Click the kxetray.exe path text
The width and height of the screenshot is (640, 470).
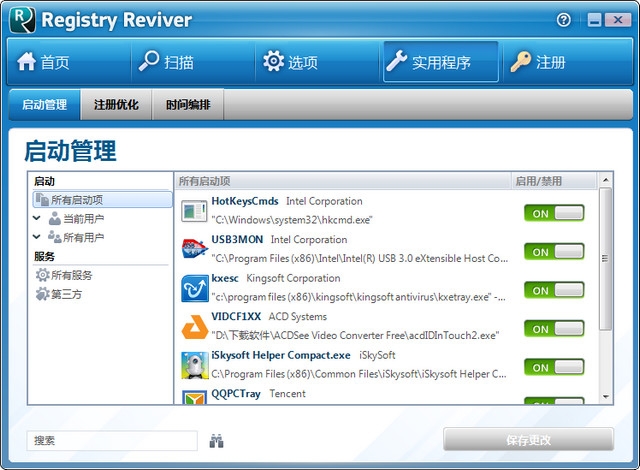358,297
